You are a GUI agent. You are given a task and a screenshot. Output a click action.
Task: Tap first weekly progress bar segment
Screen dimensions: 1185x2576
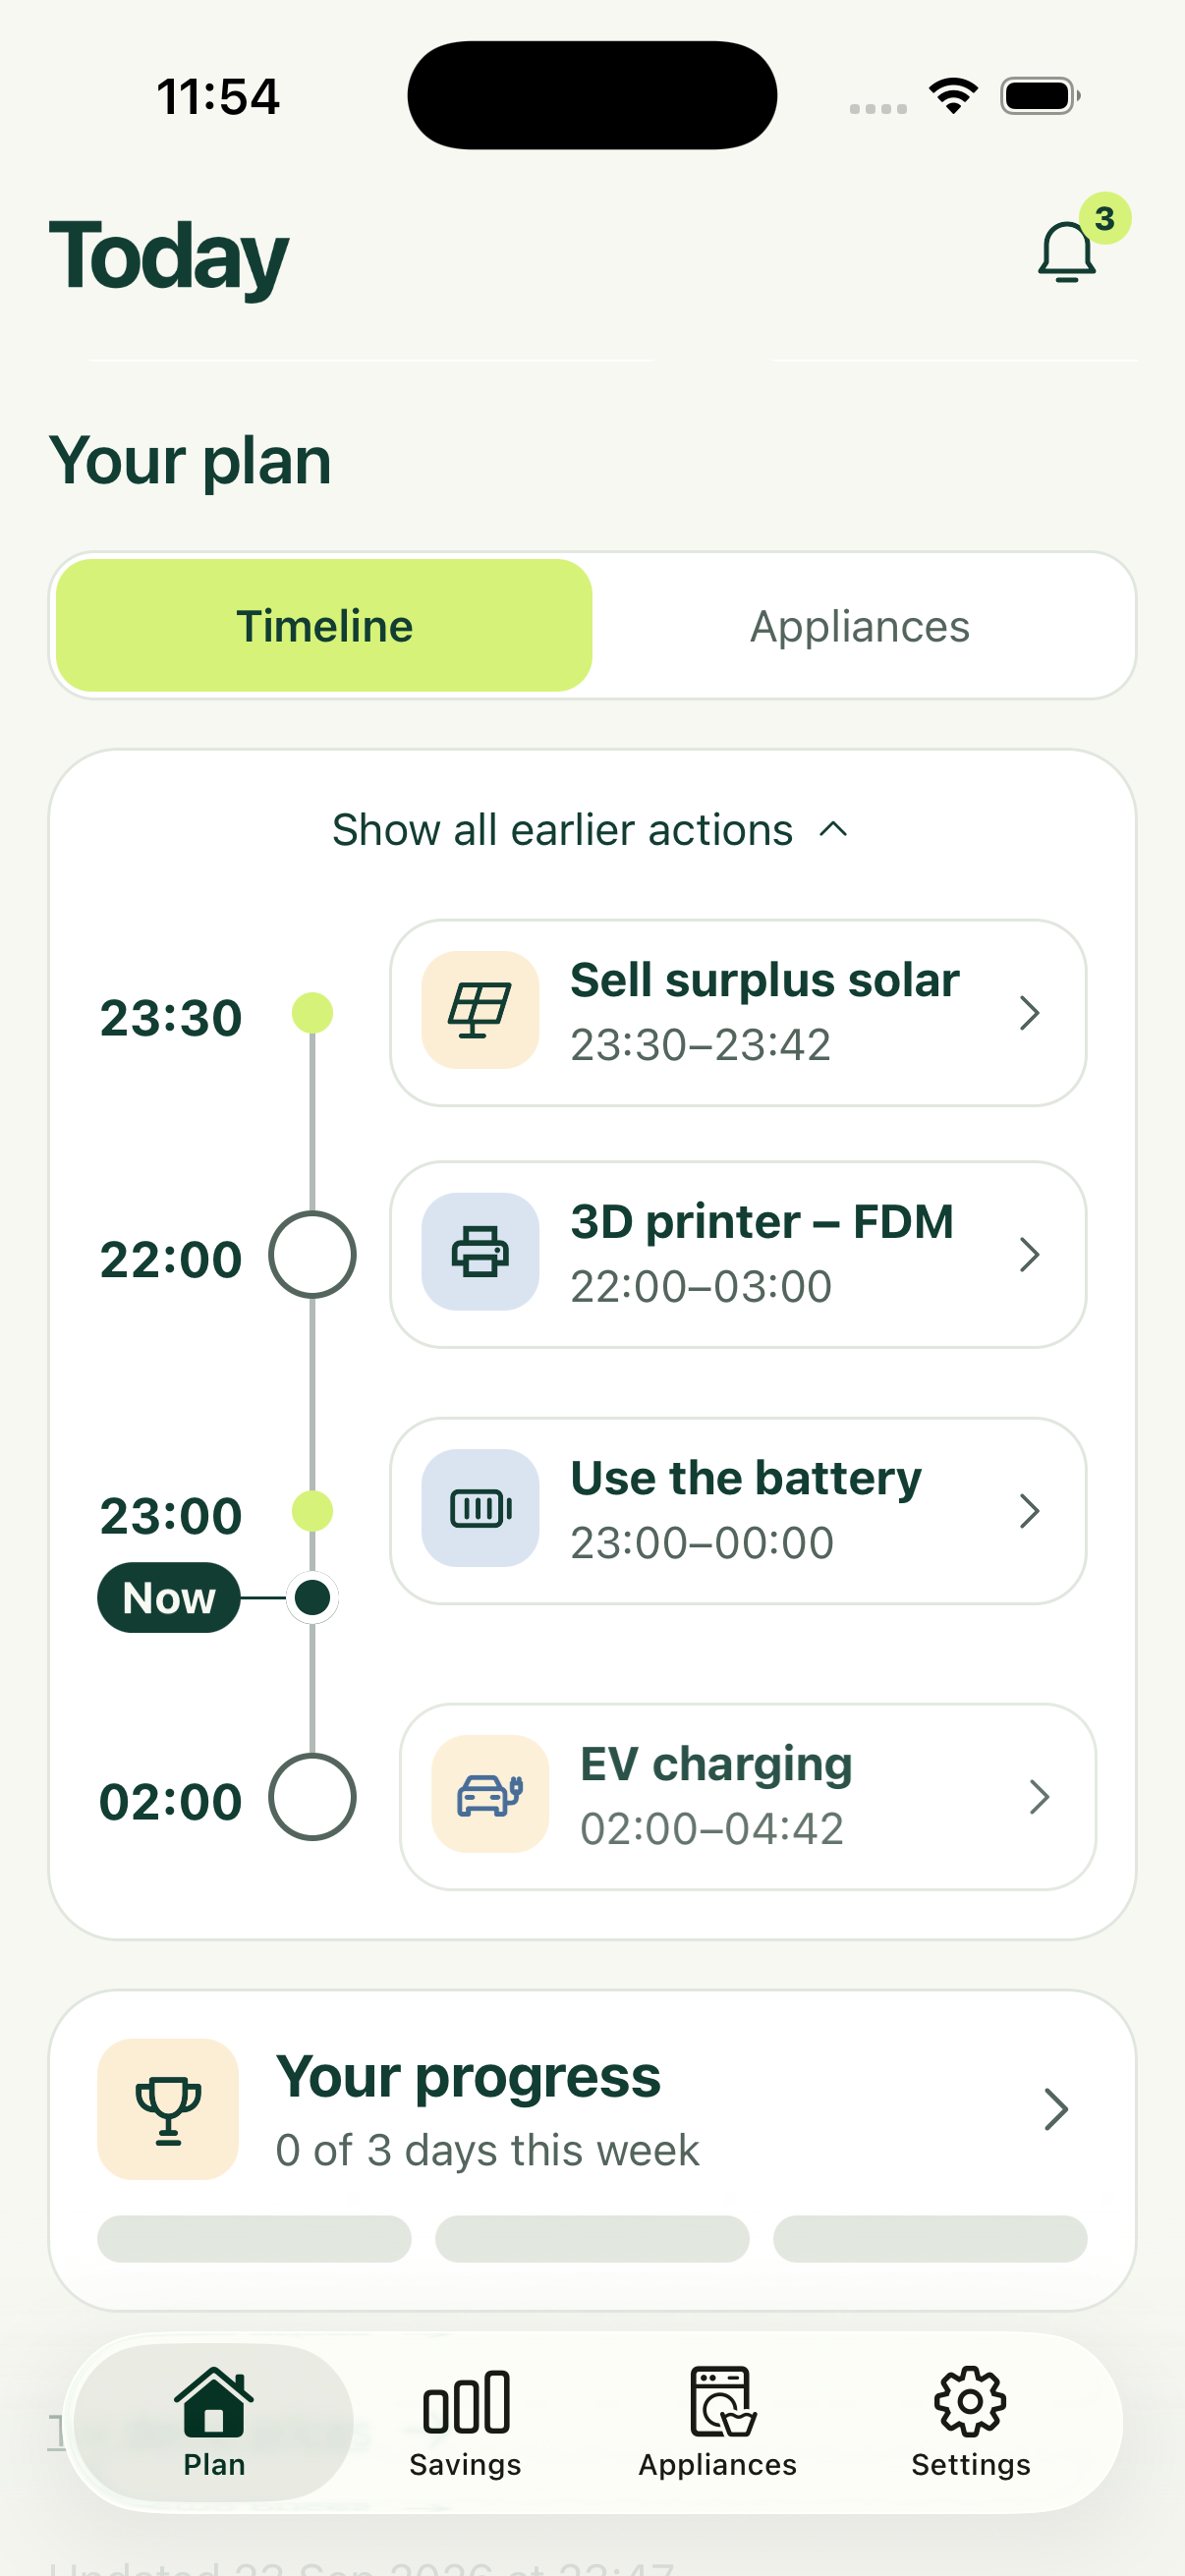254,2238
